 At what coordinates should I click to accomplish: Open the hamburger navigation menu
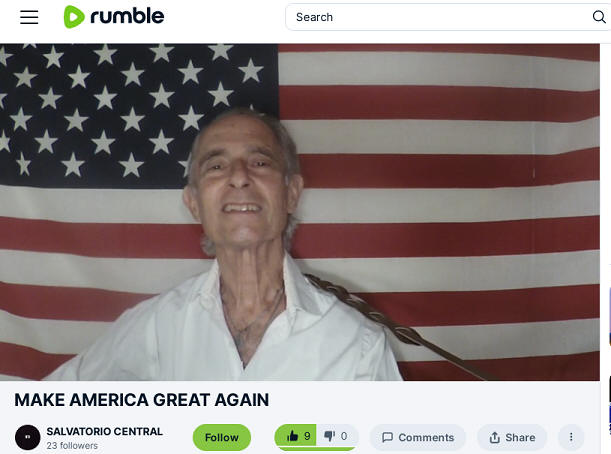click(29, 17)
